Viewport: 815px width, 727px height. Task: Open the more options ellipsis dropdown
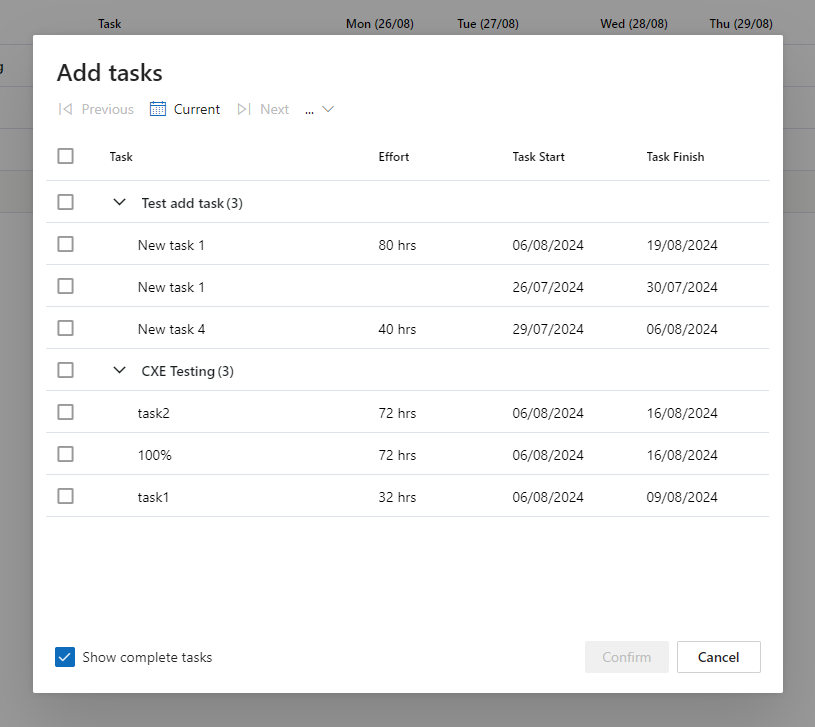click(319, 109)
